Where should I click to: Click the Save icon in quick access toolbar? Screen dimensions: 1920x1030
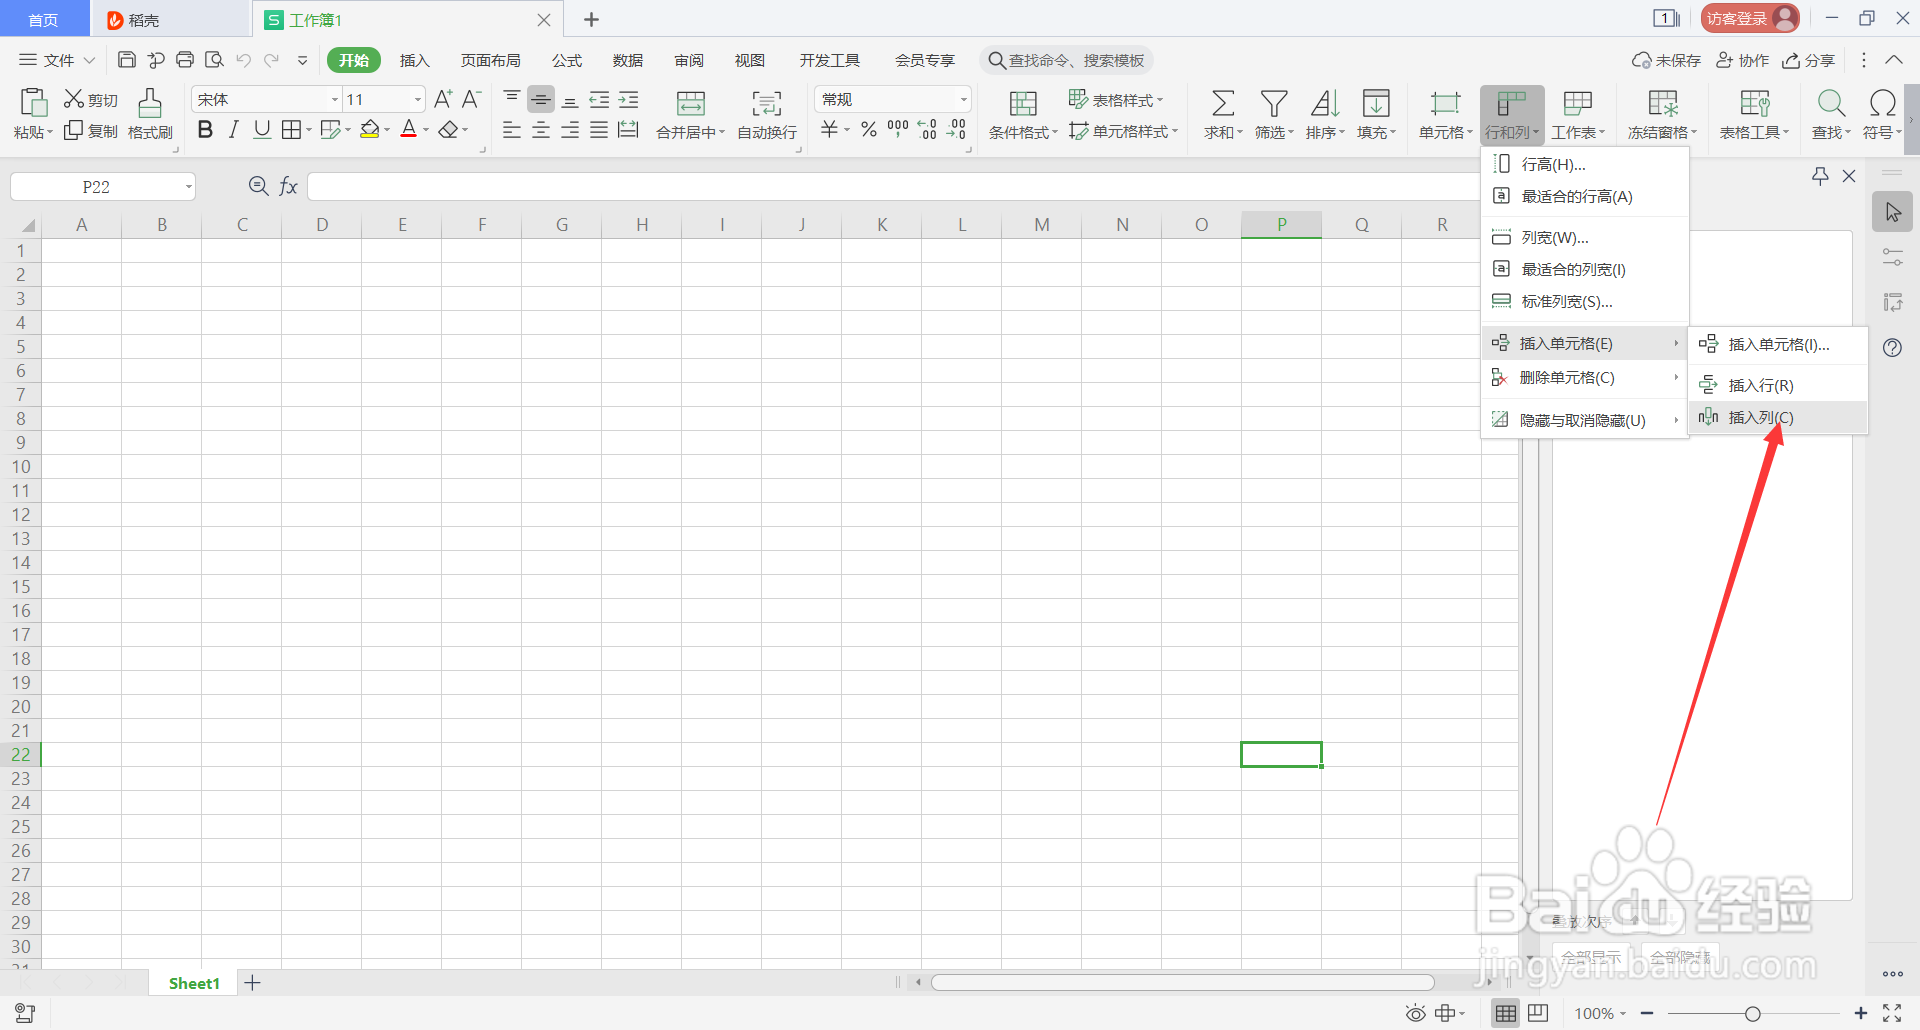pos(126,60)
